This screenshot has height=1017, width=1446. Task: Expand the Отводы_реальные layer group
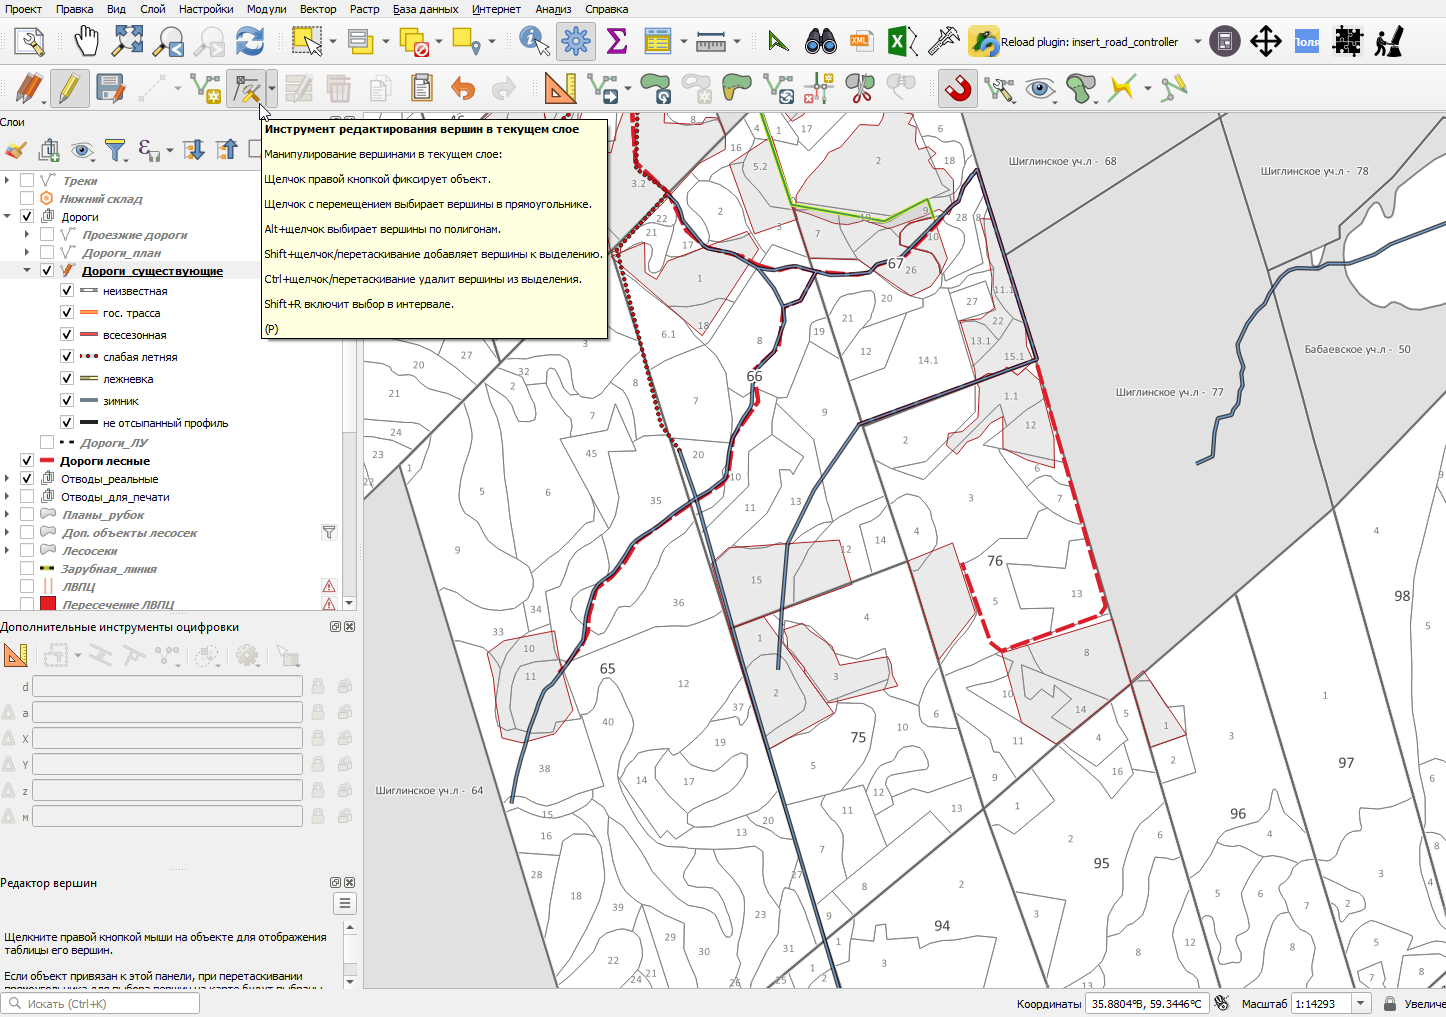coord(8,479)
